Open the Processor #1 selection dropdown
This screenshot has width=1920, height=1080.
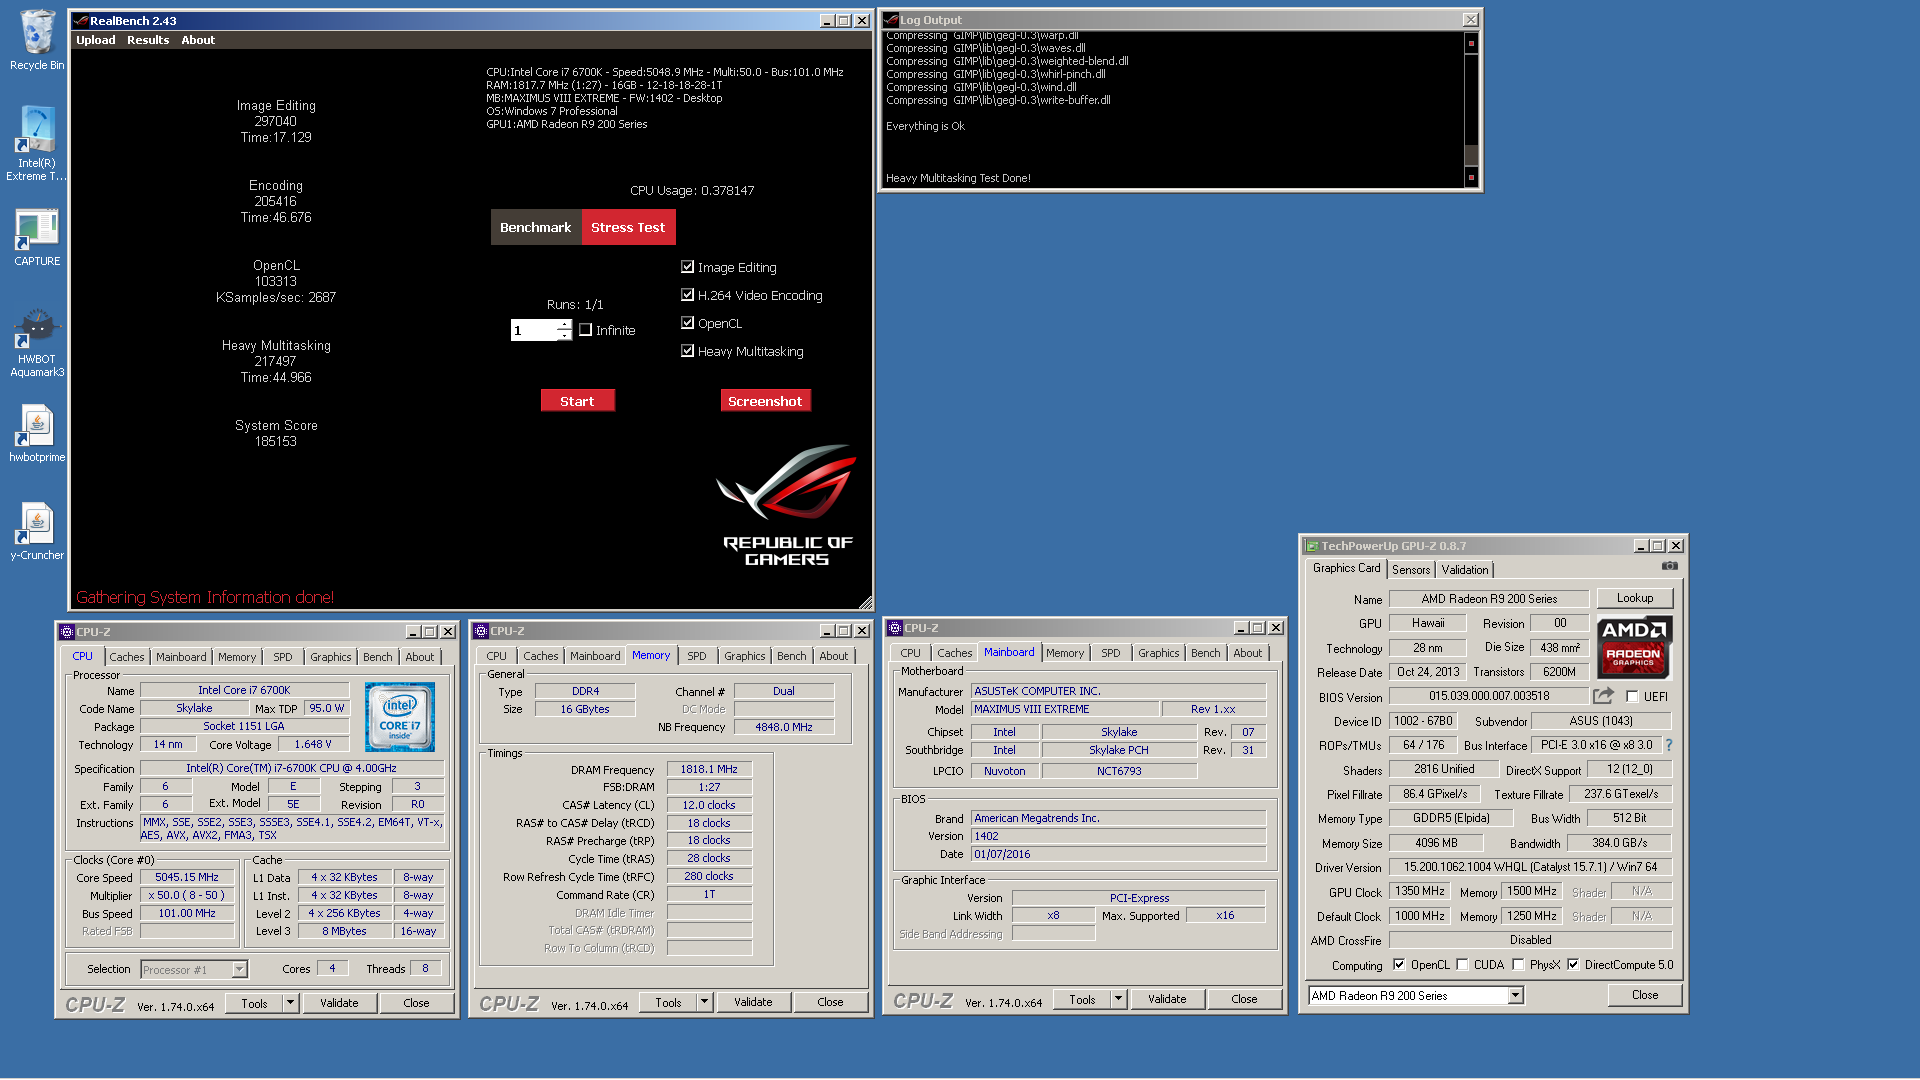[x=239, y=969]
